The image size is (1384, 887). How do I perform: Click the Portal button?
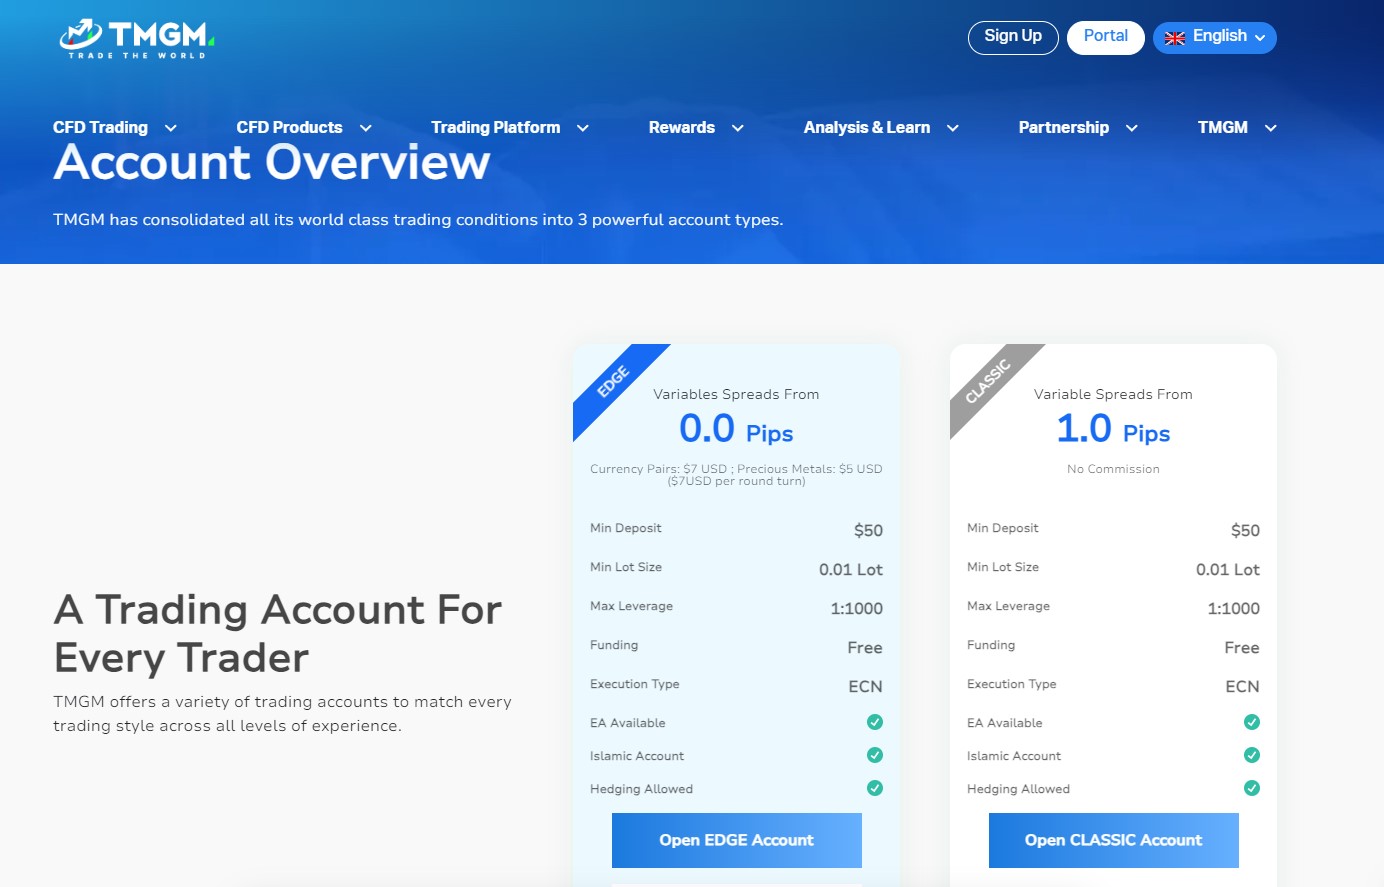click(x=1106, y=38)
